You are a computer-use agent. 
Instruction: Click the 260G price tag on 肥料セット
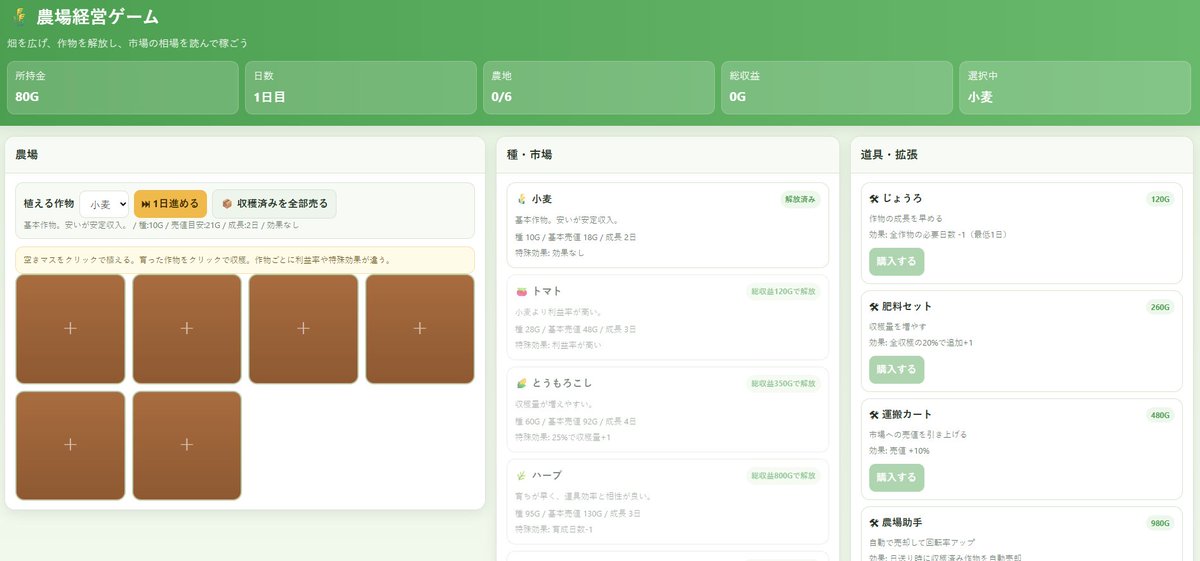point(1160,307)
